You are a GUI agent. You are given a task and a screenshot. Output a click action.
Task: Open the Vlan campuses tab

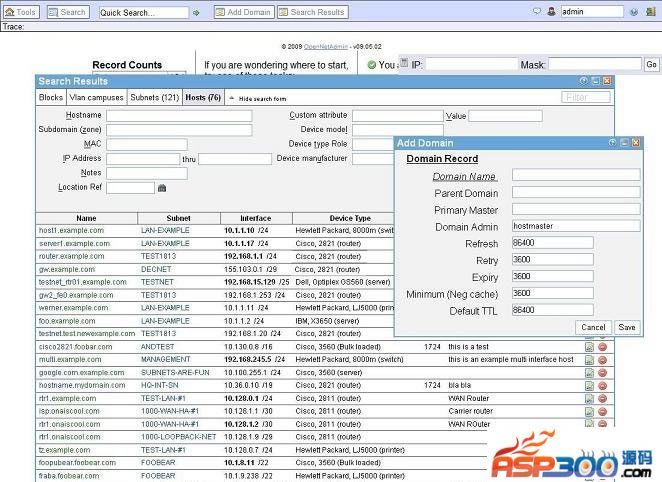(97, 98)
